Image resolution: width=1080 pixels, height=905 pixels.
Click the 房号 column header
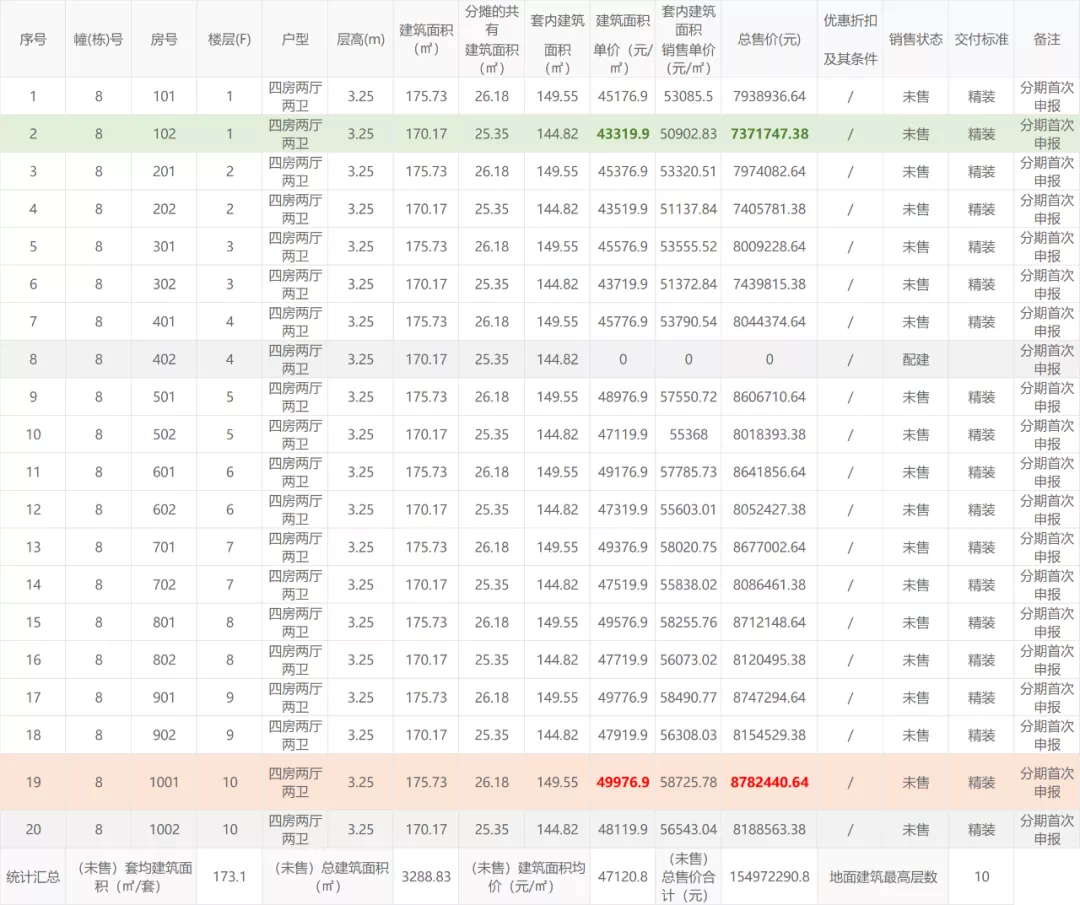[x=164, y=39]
